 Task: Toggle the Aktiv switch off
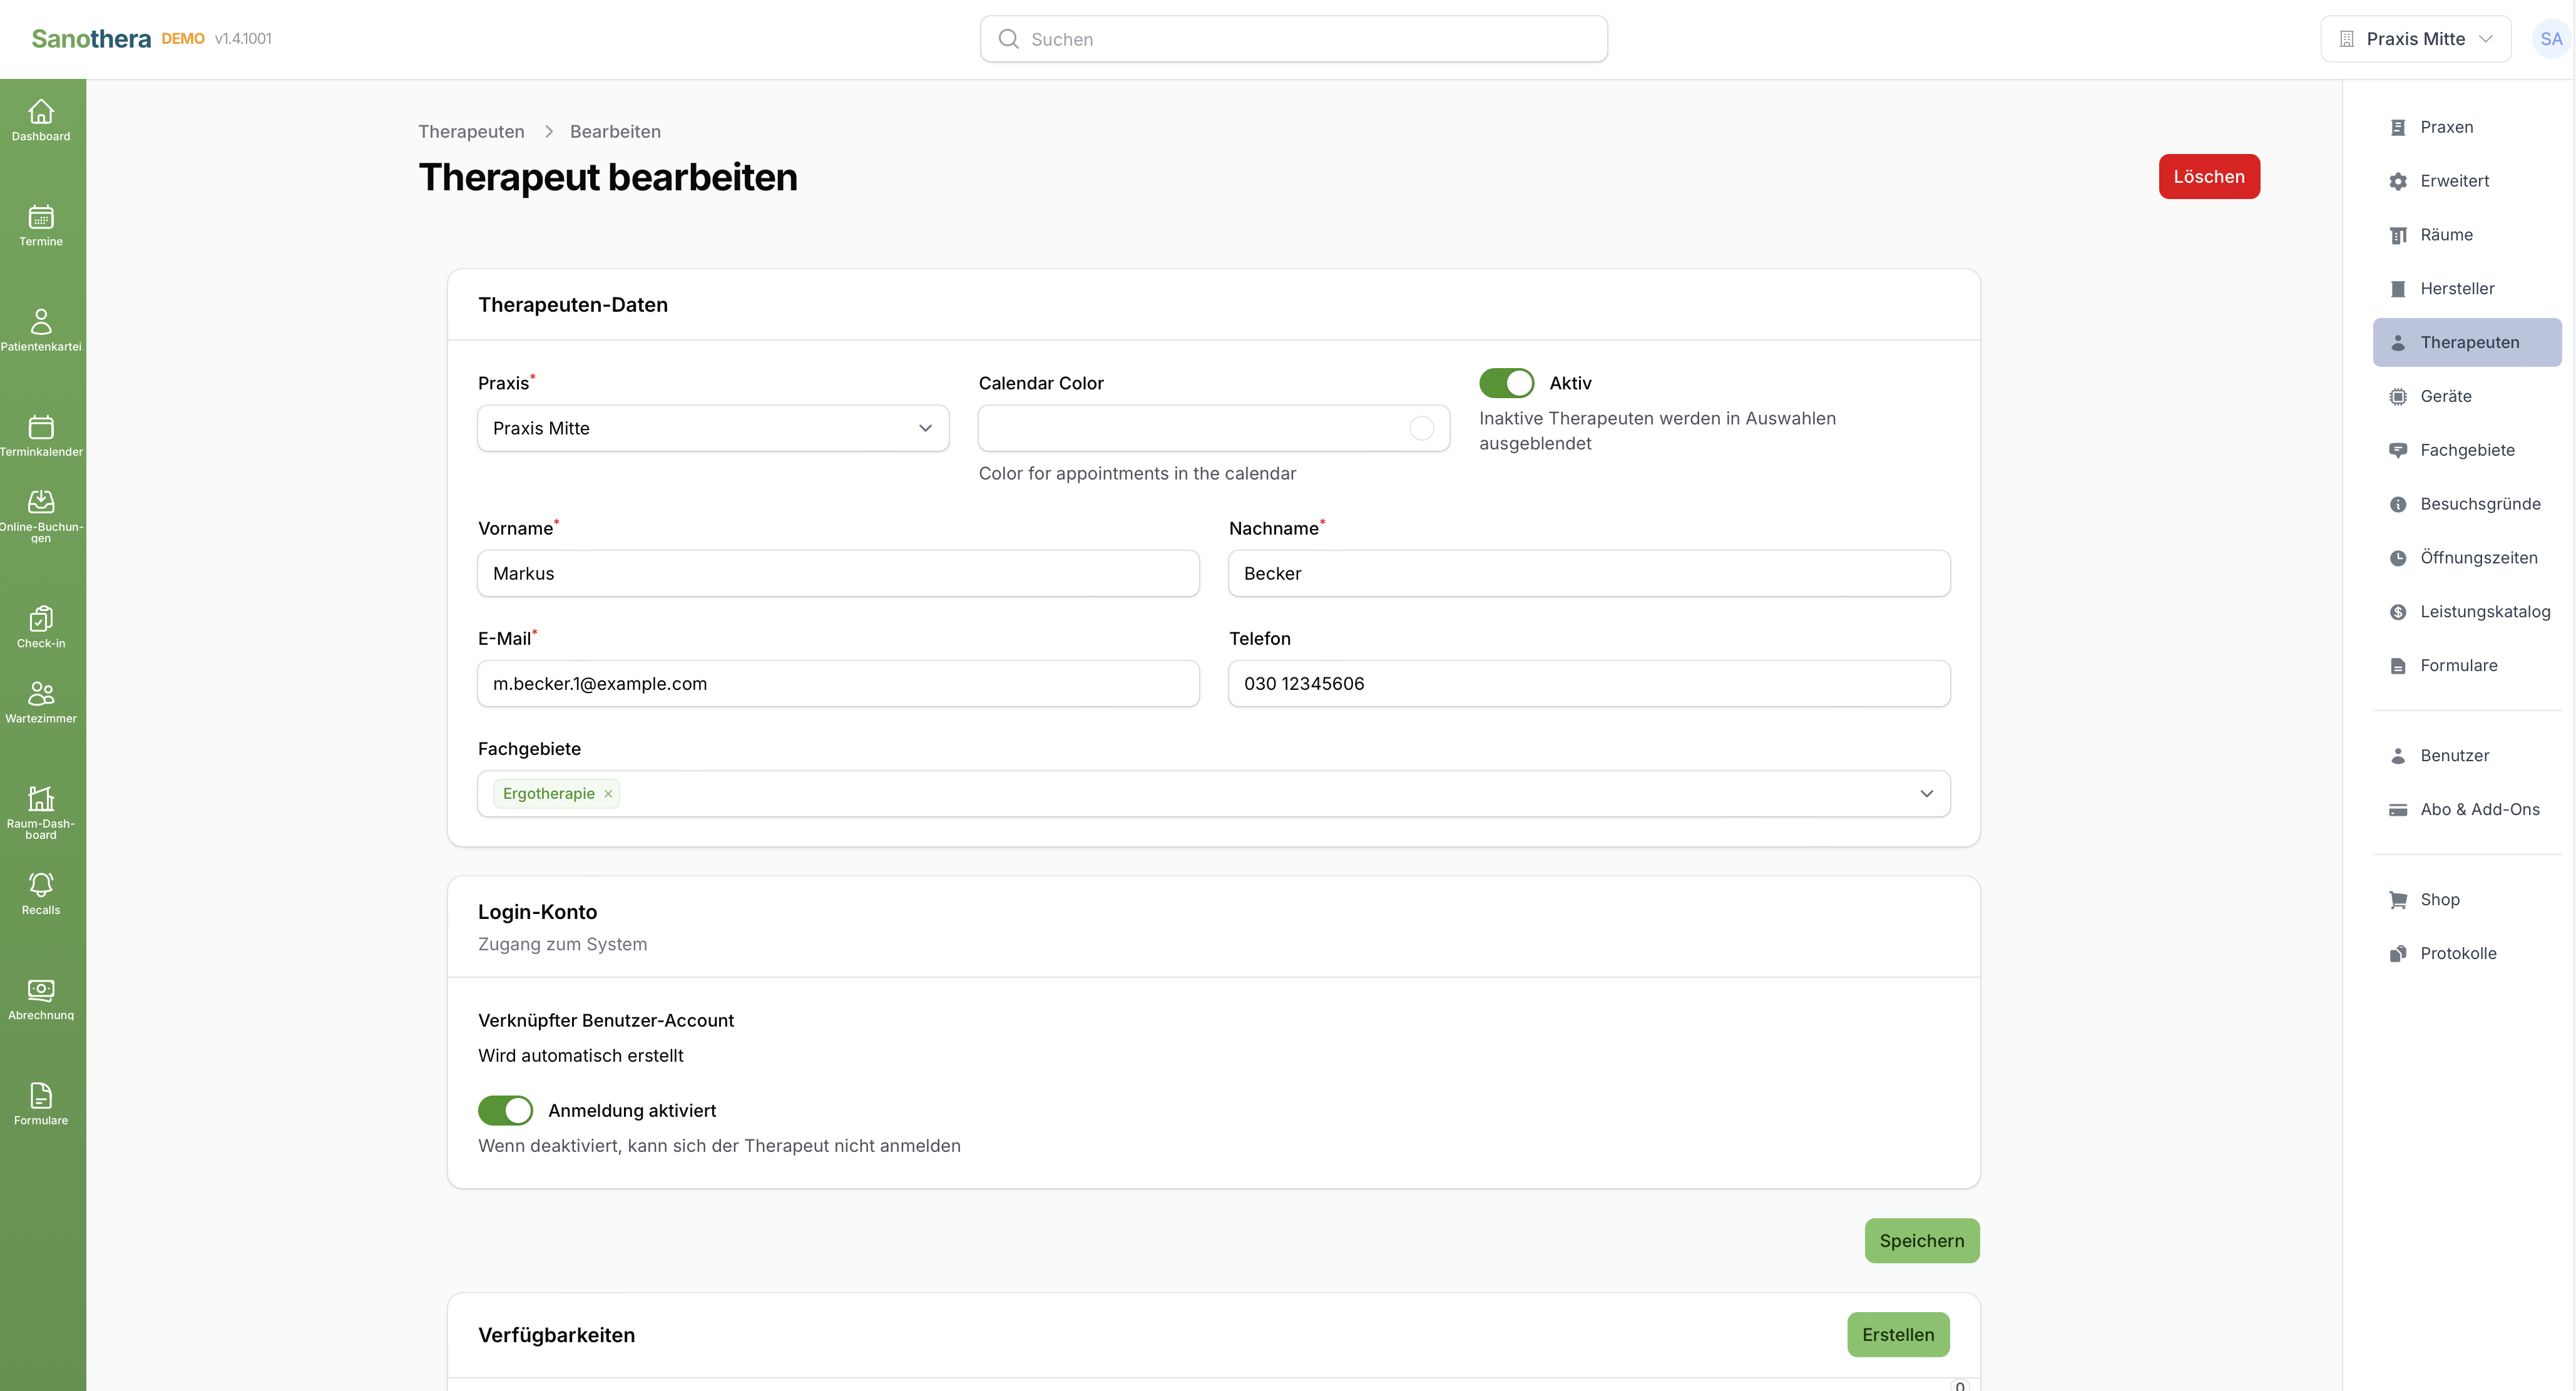click(1506, 383)
